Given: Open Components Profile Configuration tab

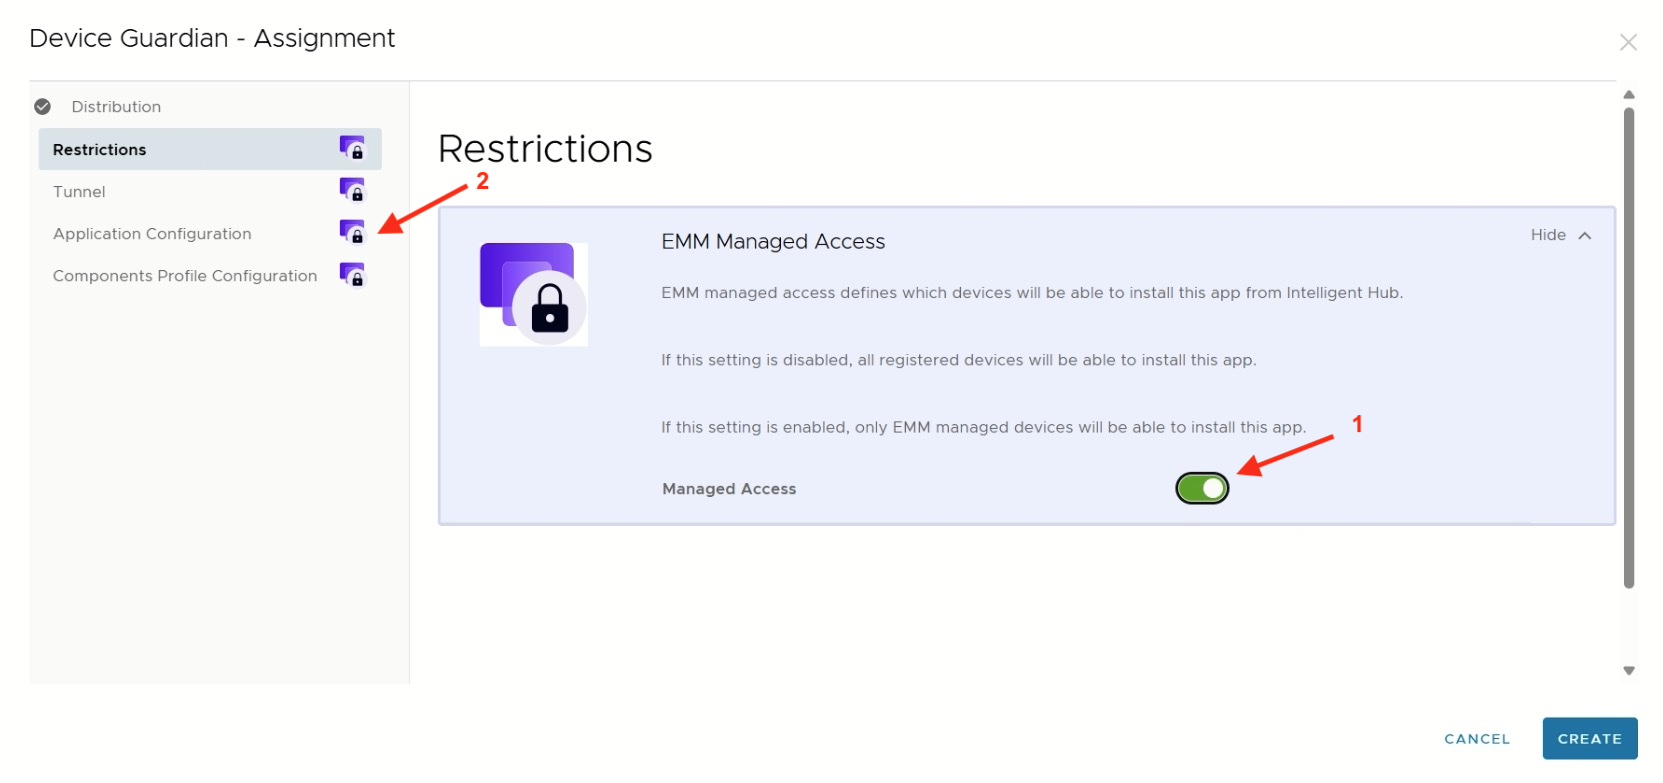Looking at the screenshot, I should pyautogui.click(x=185, y=276).
